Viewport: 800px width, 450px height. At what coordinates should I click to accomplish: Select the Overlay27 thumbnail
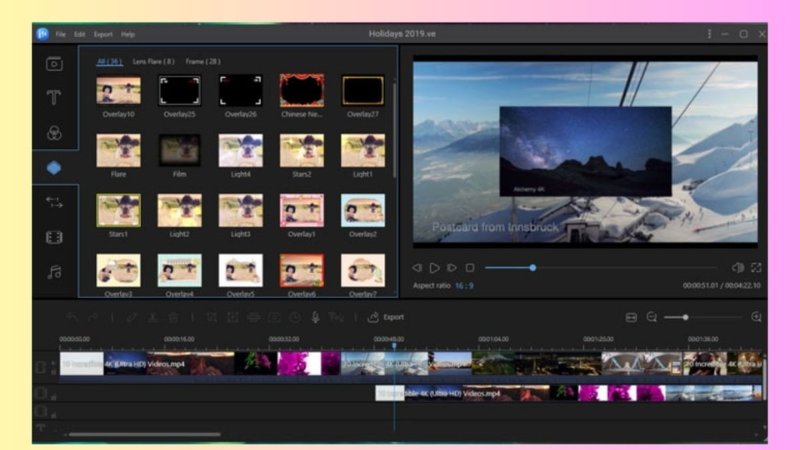coord(363,91)
